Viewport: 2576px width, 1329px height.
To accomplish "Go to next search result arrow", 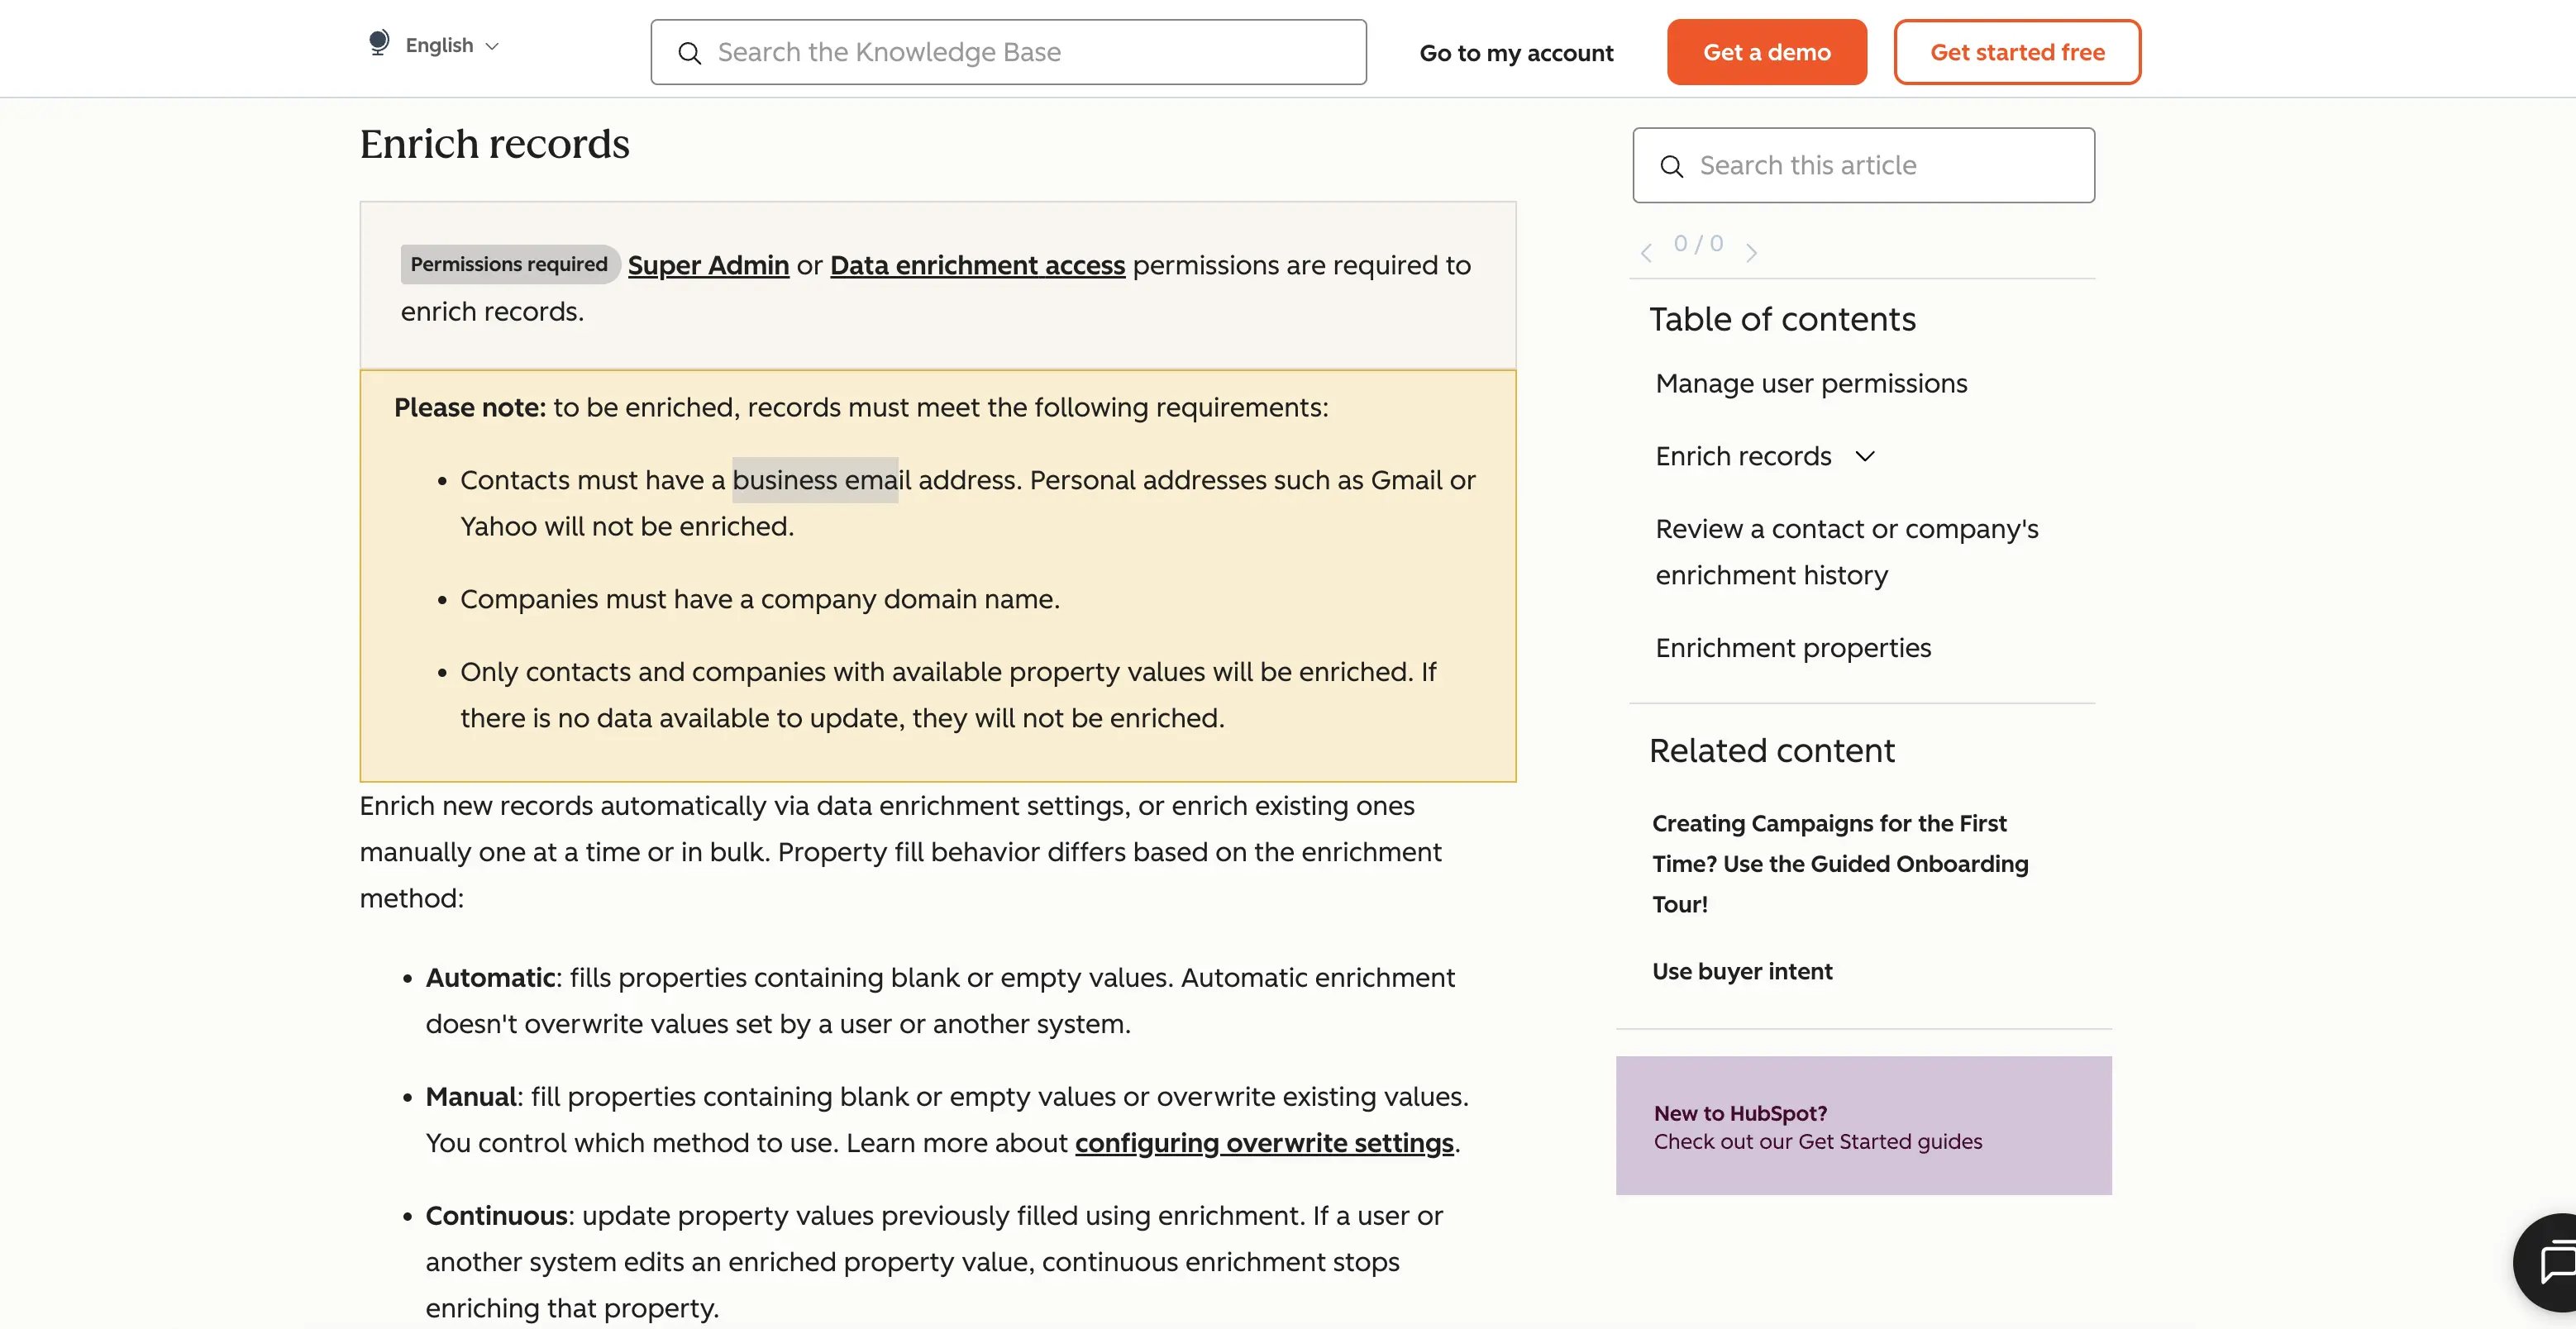I will pyautogui.click(x=1751, y=253).
